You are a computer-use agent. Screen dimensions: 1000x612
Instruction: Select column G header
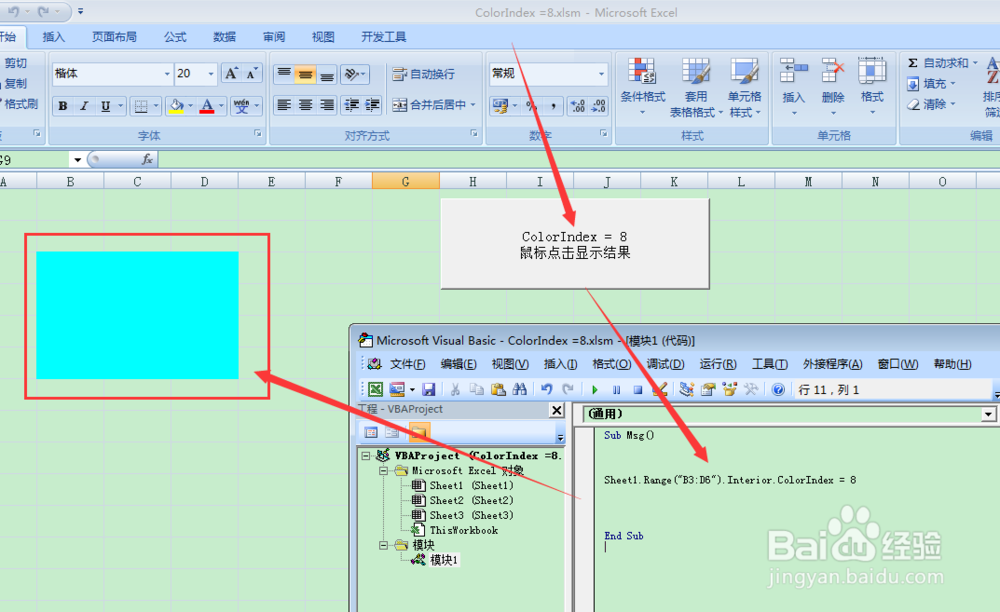tap(406, 182)
